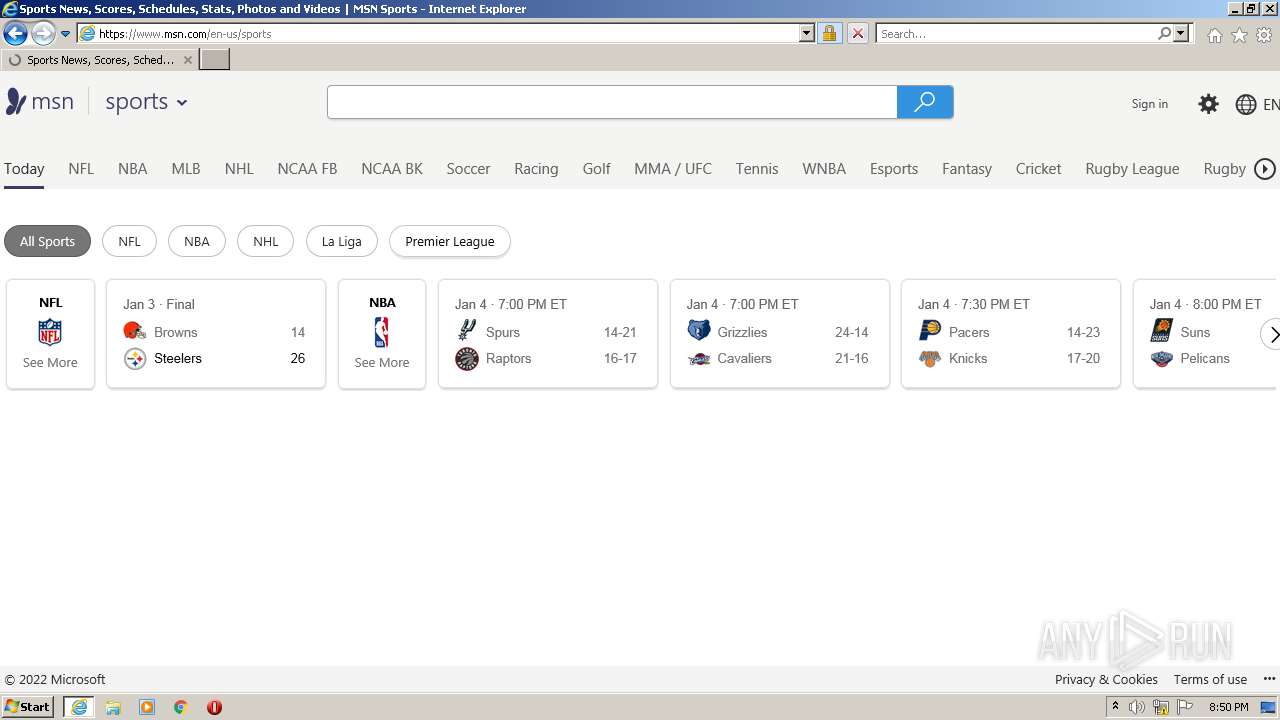Select the Premier League filter pill
This screenshot has height=720, width=1280.
(450, 241)
